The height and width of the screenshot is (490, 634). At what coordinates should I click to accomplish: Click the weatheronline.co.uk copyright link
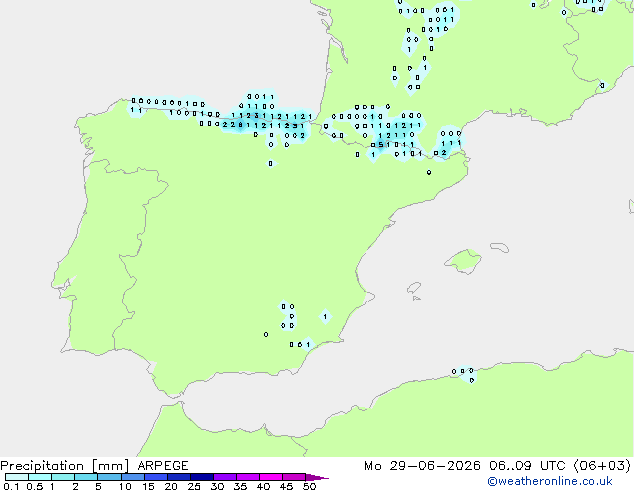tap(549, 481)
